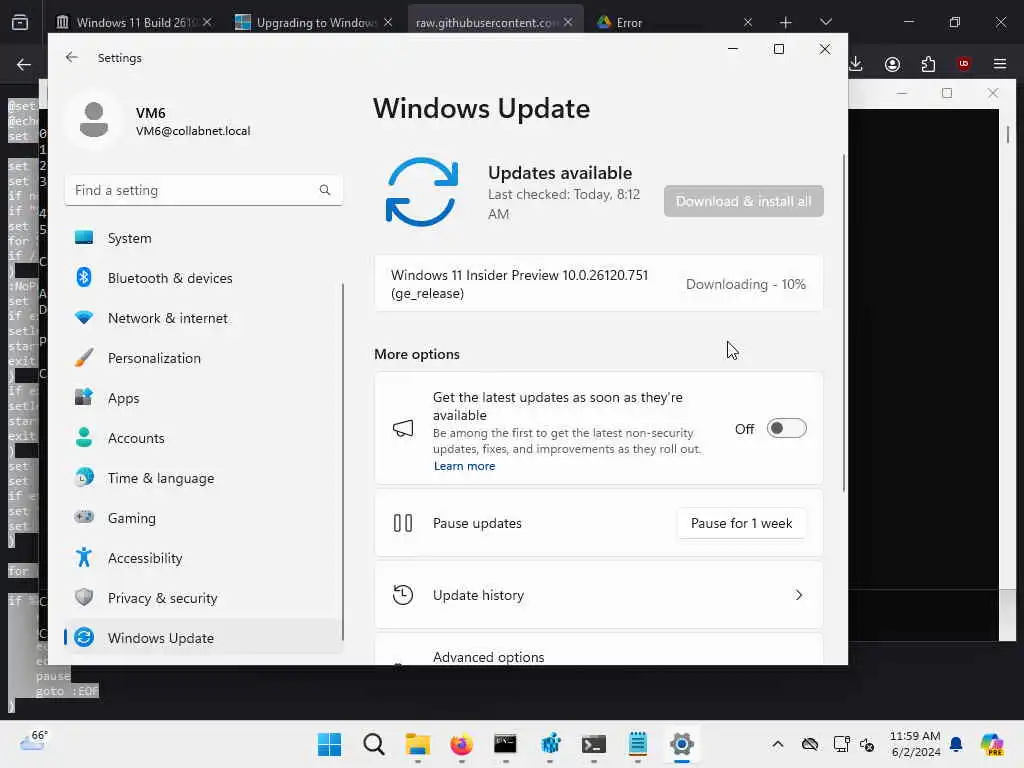Expand Update history chevron arrow

(x=798, y=595)
